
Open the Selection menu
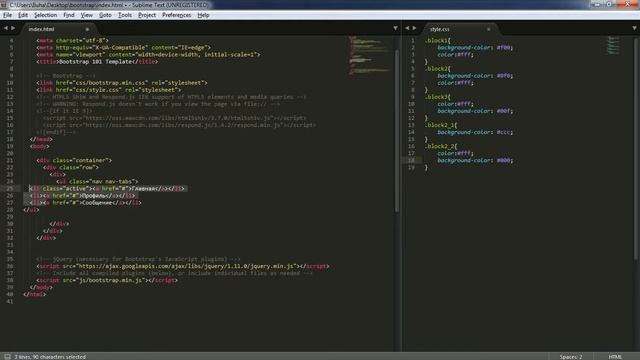click(x=45, y=15)
